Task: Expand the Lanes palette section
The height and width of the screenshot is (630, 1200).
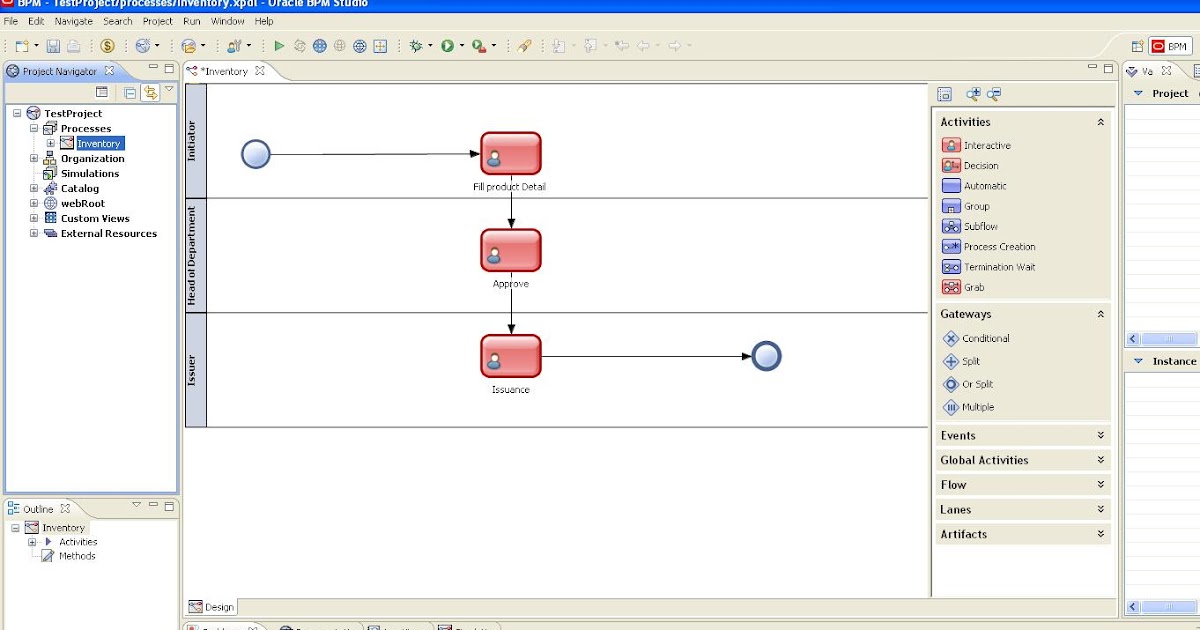Action: (x=1100, y=509)
